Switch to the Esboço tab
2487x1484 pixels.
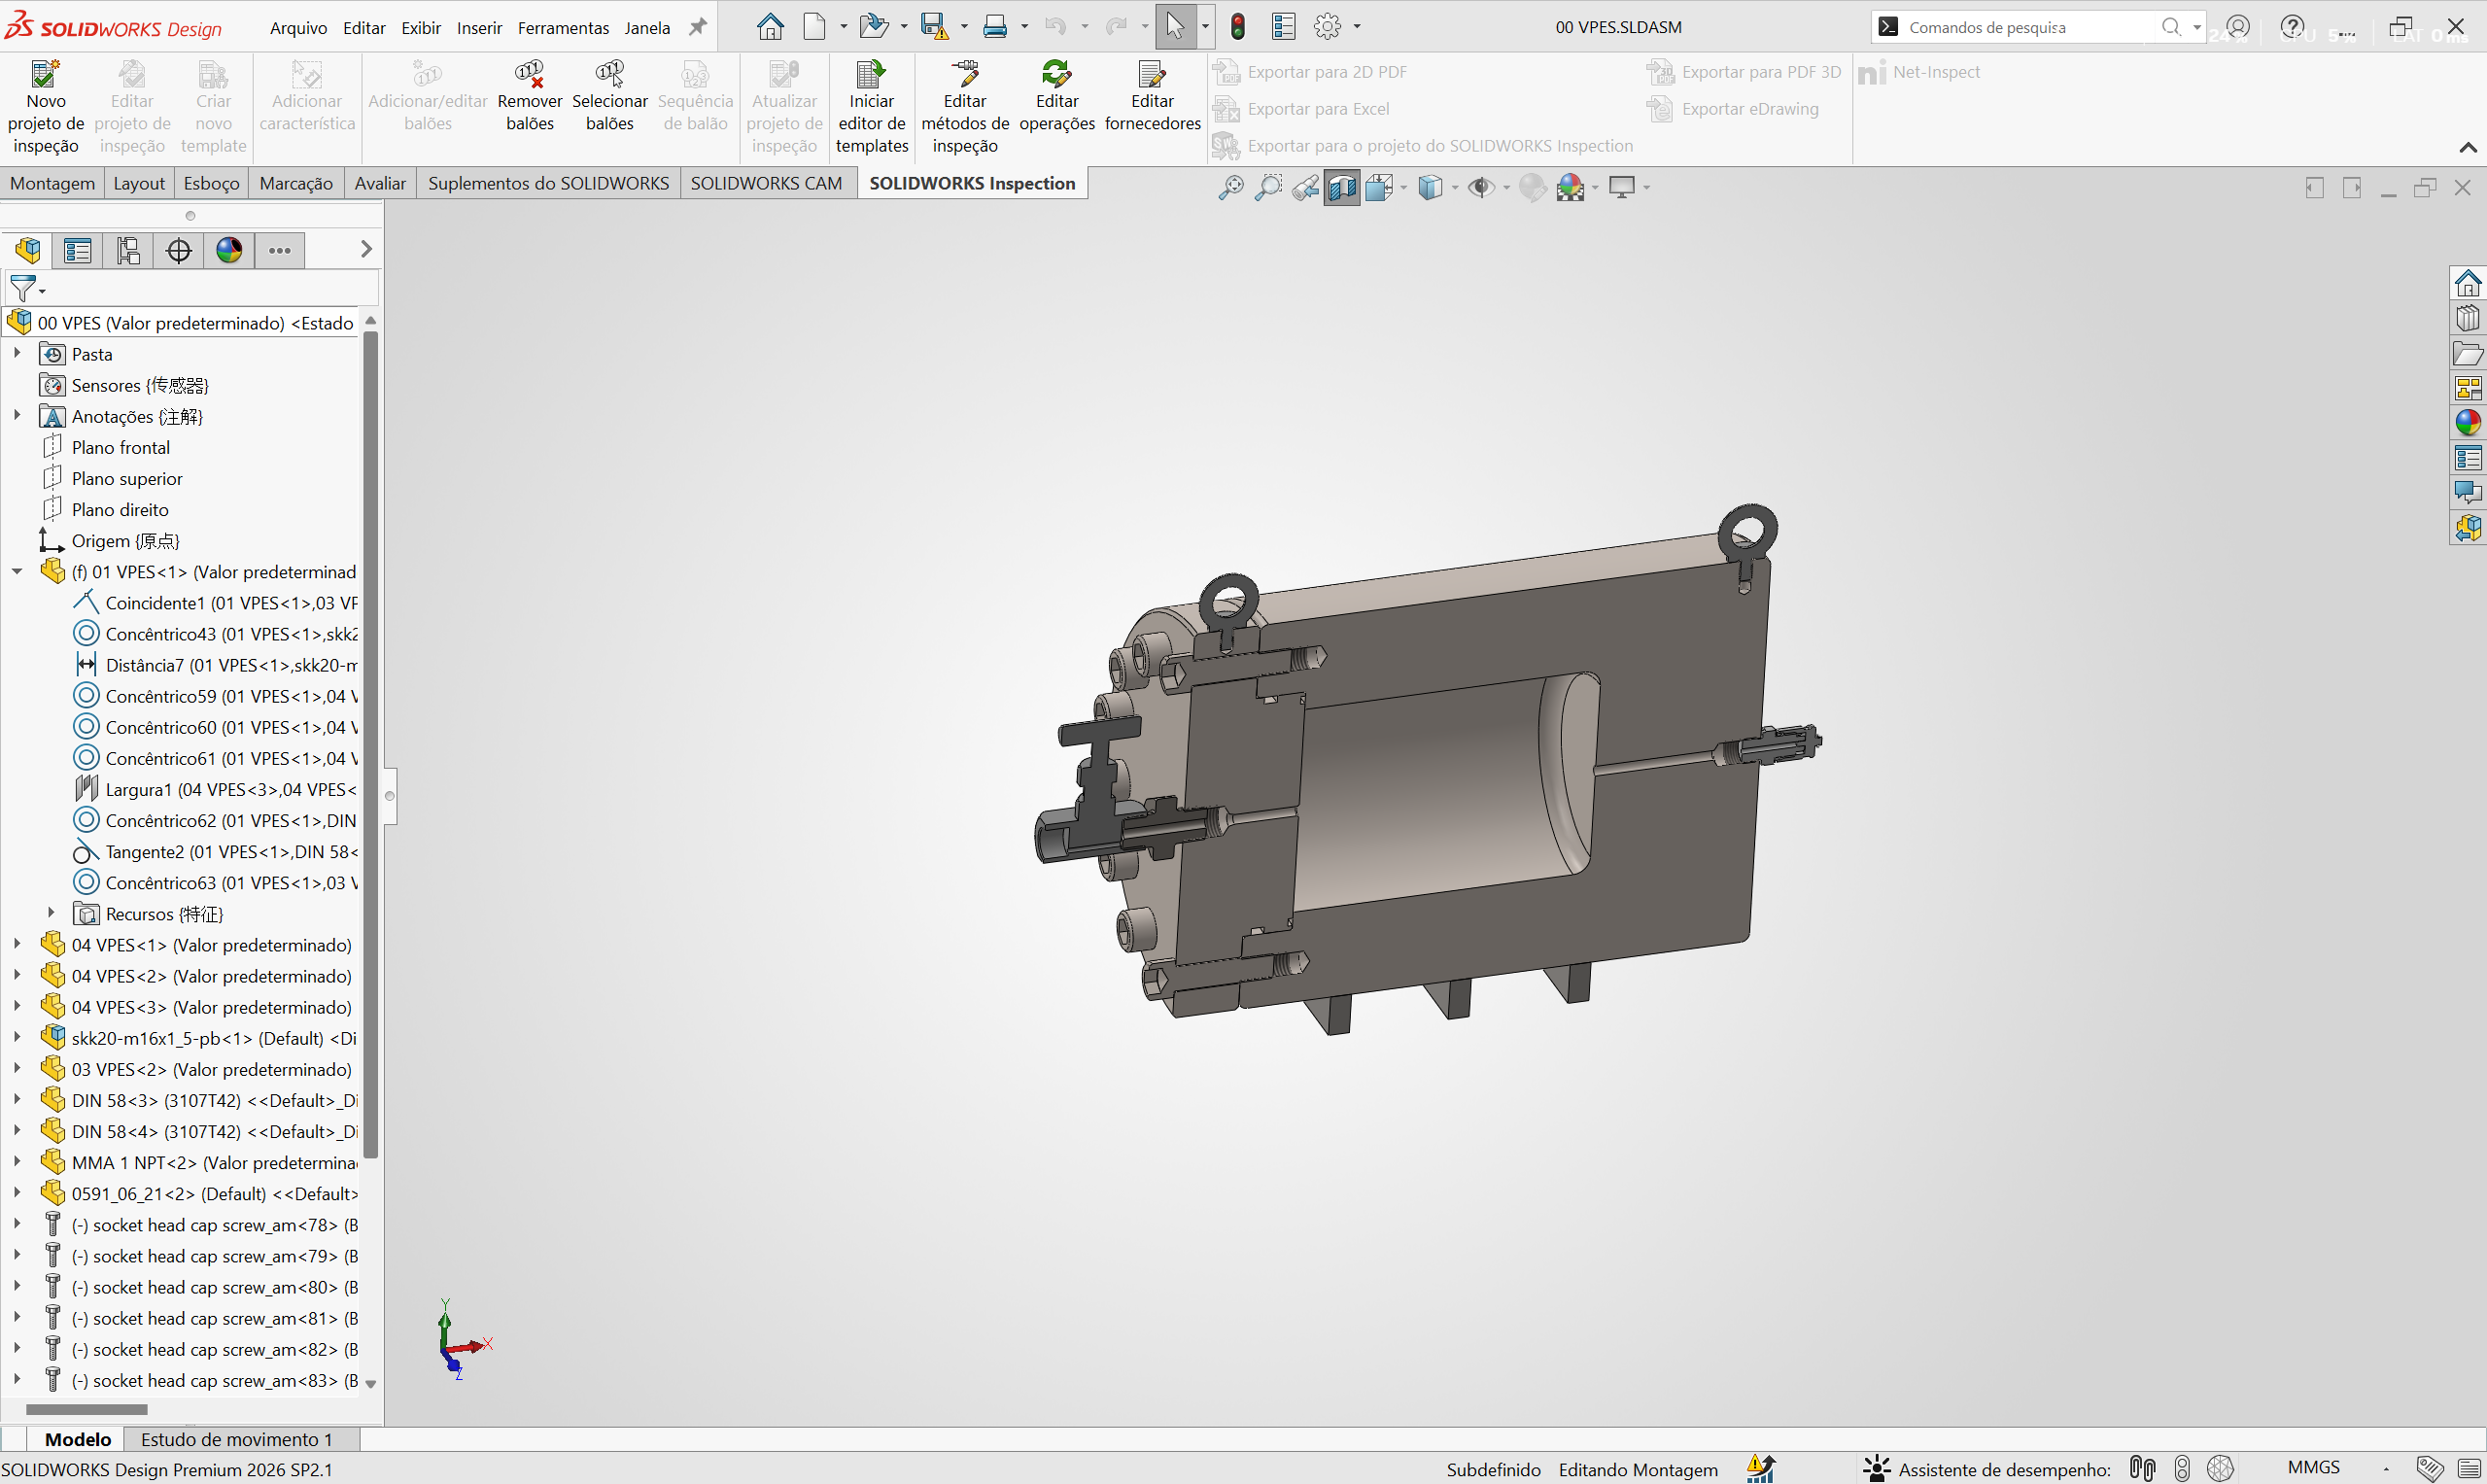coord(212,184)
